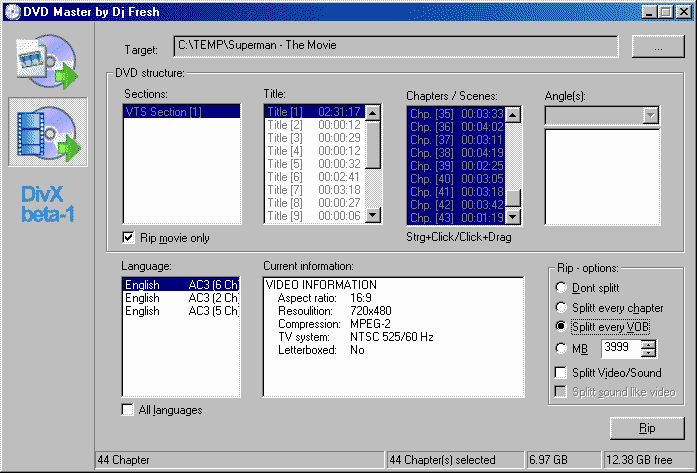697x473 pixels.
Task: Click Title list scrollbar thumb
Action: (373, 144)
